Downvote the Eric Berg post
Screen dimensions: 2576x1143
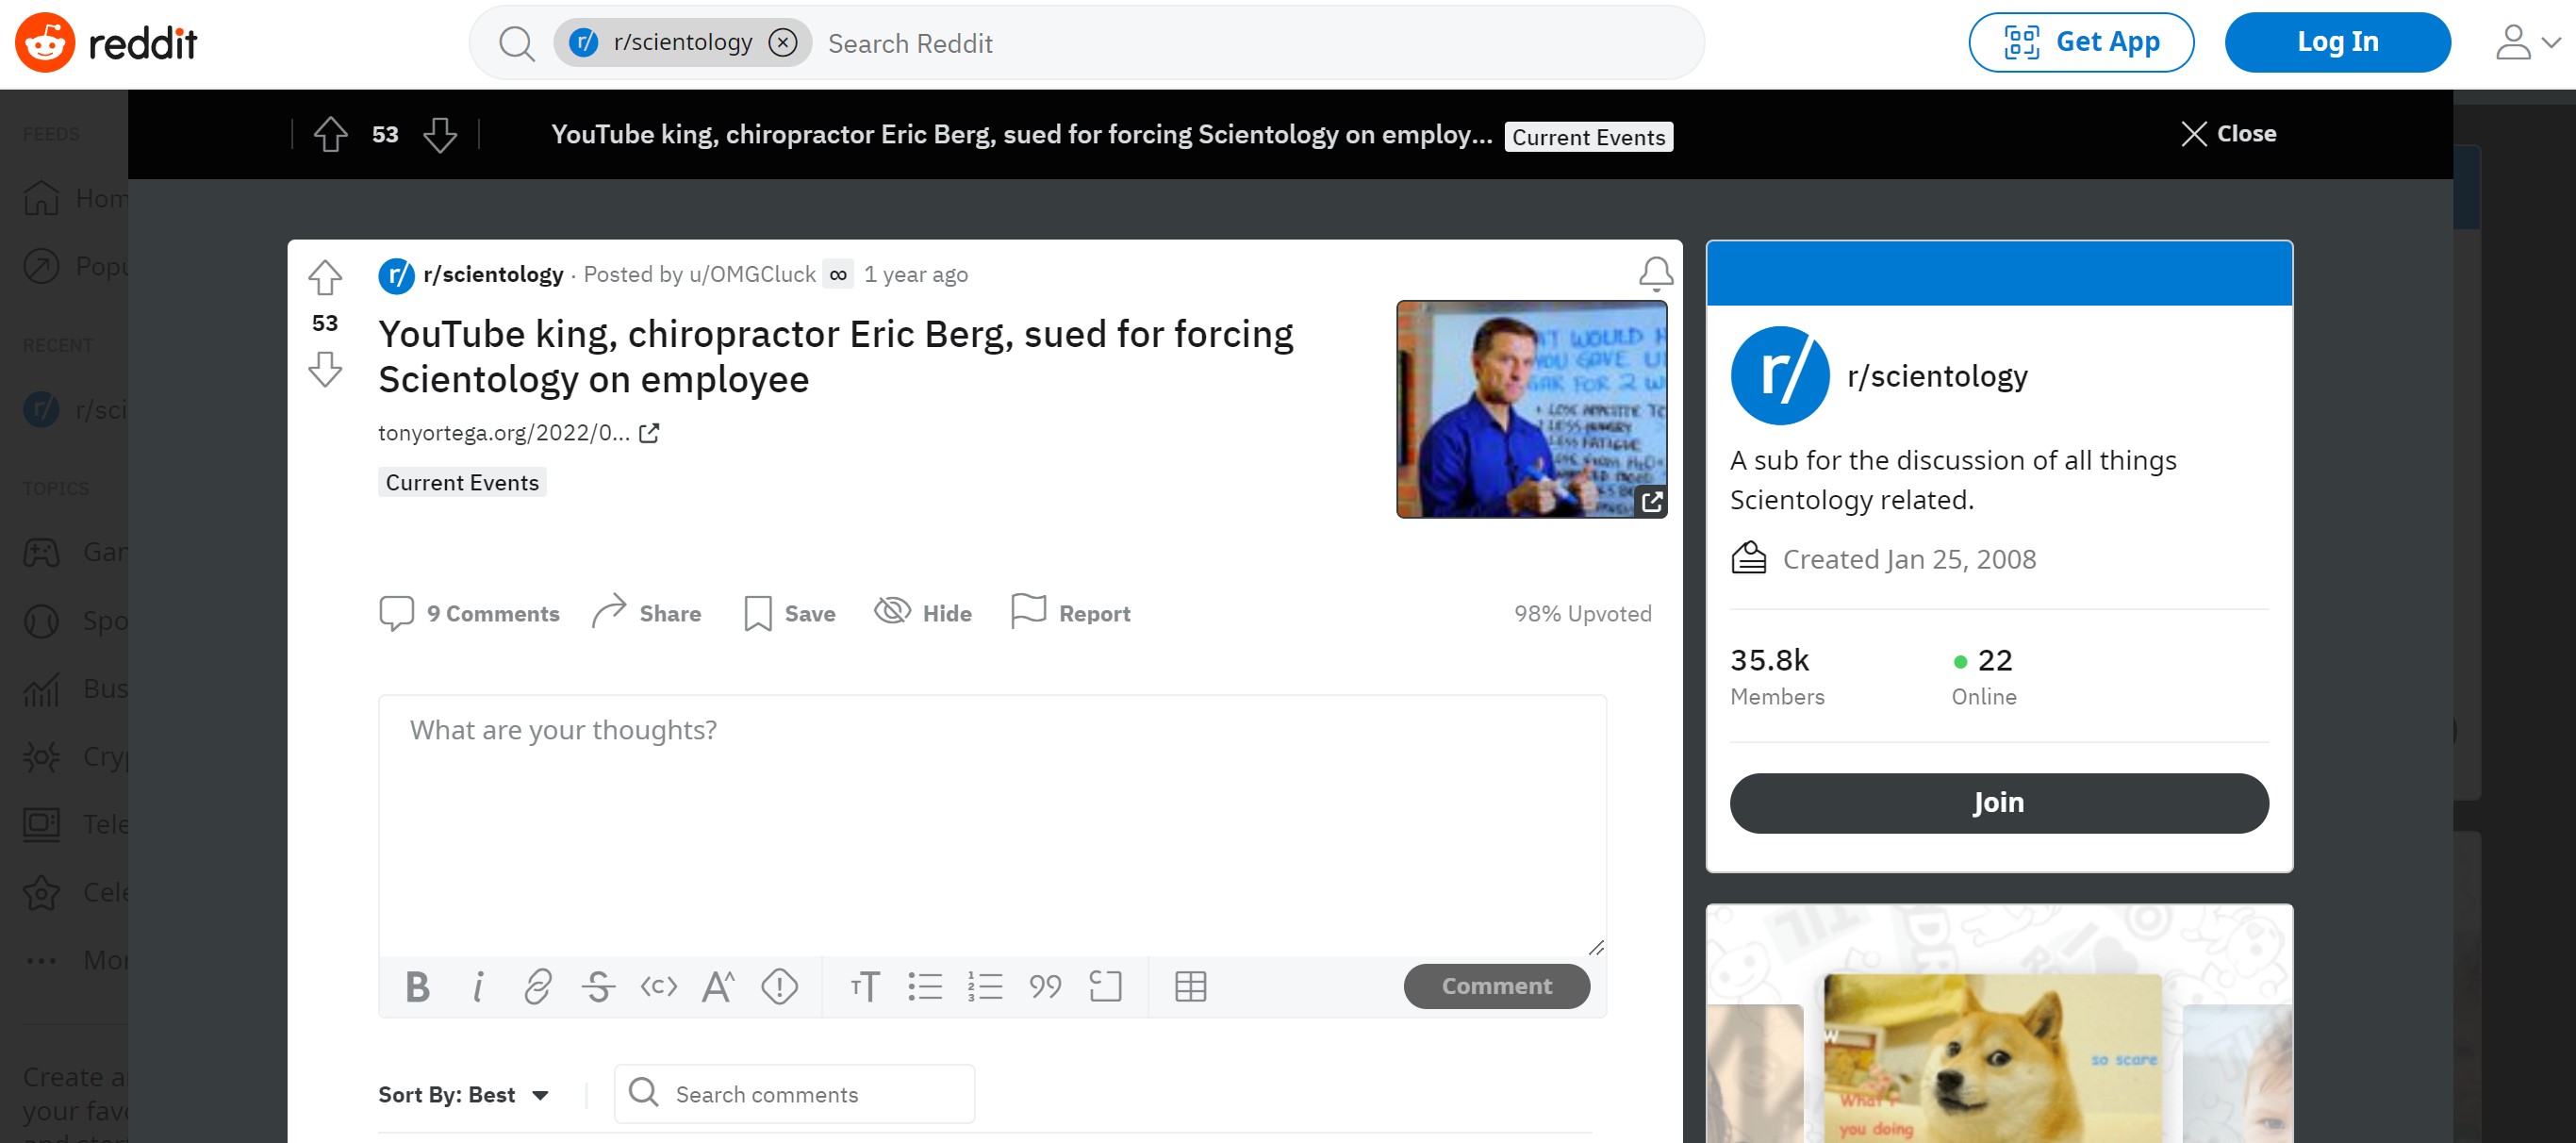[325, 369]
